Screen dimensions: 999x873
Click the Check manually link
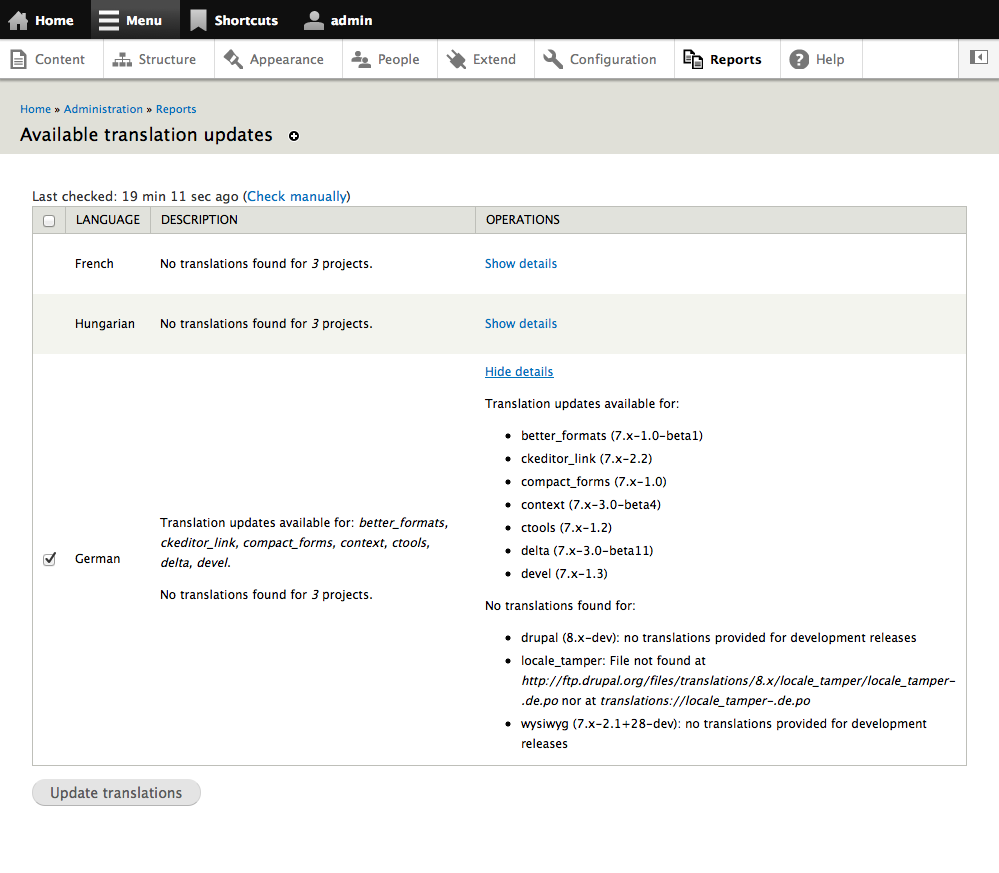pyautogui.click(x=297, y=197)
